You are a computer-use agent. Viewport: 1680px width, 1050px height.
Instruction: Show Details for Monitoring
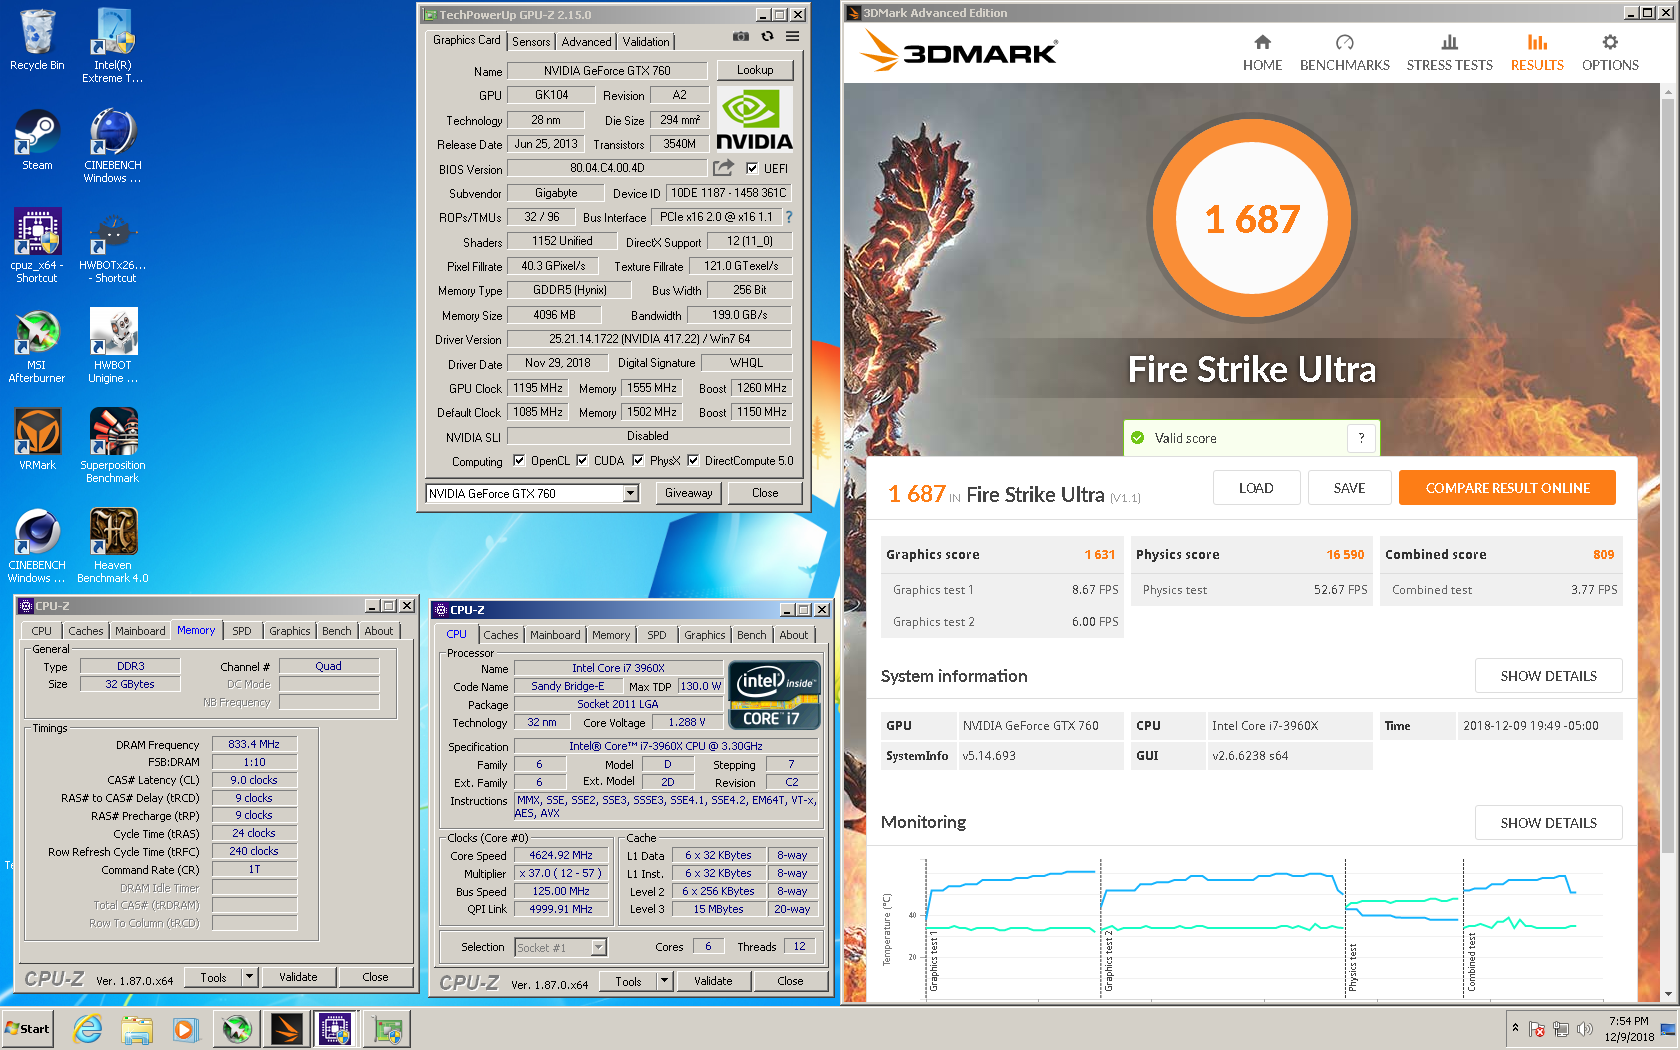[x=1548, y=823]
